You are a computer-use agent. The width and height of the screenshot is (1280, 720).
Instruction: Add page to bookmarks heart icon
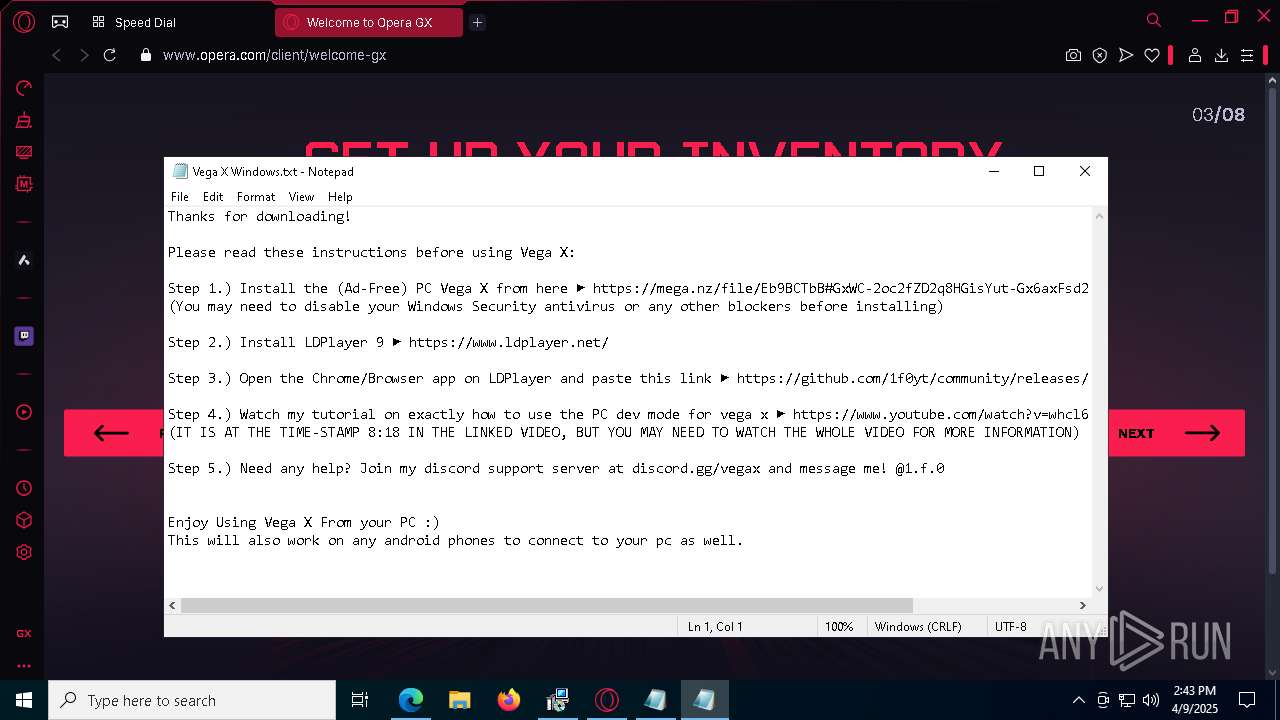(1152, 56)
